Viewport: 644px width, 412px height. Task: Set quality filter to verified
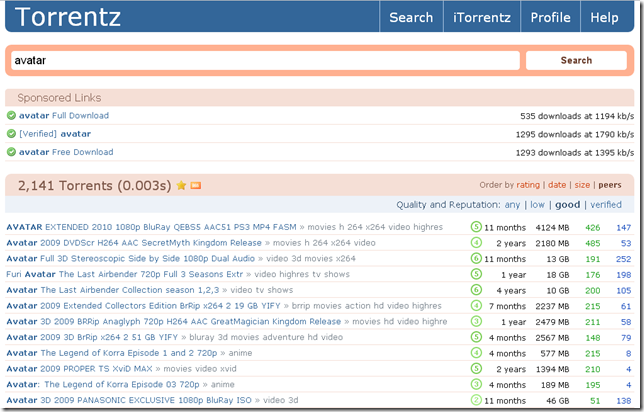tap(606, 205)
